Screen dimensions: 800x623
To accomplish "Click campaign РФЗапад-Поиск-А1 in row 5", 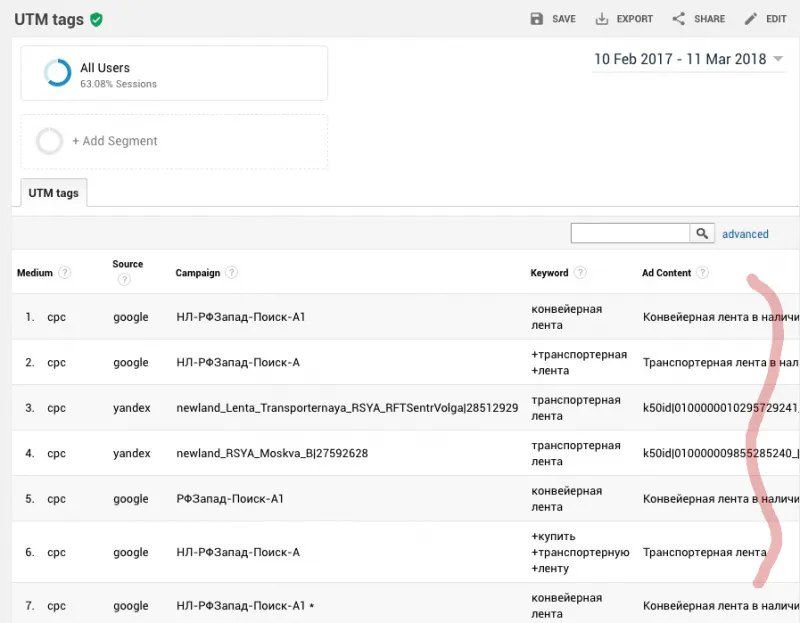I will [x=230, y=499].
